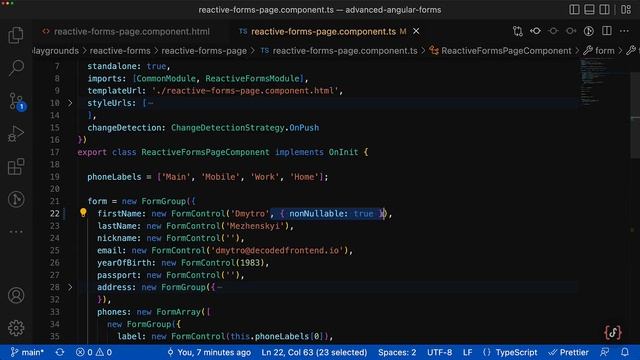Open the Explorer view in activity bar

pos(16,35)
